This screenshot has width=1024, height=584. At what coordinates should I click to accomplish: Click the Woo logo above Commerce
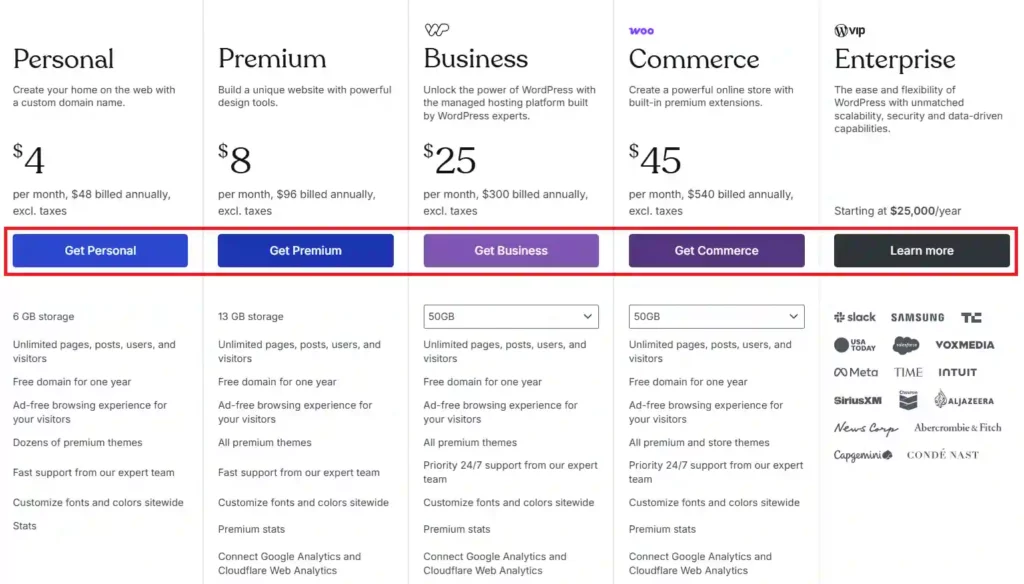pos(641,31)
